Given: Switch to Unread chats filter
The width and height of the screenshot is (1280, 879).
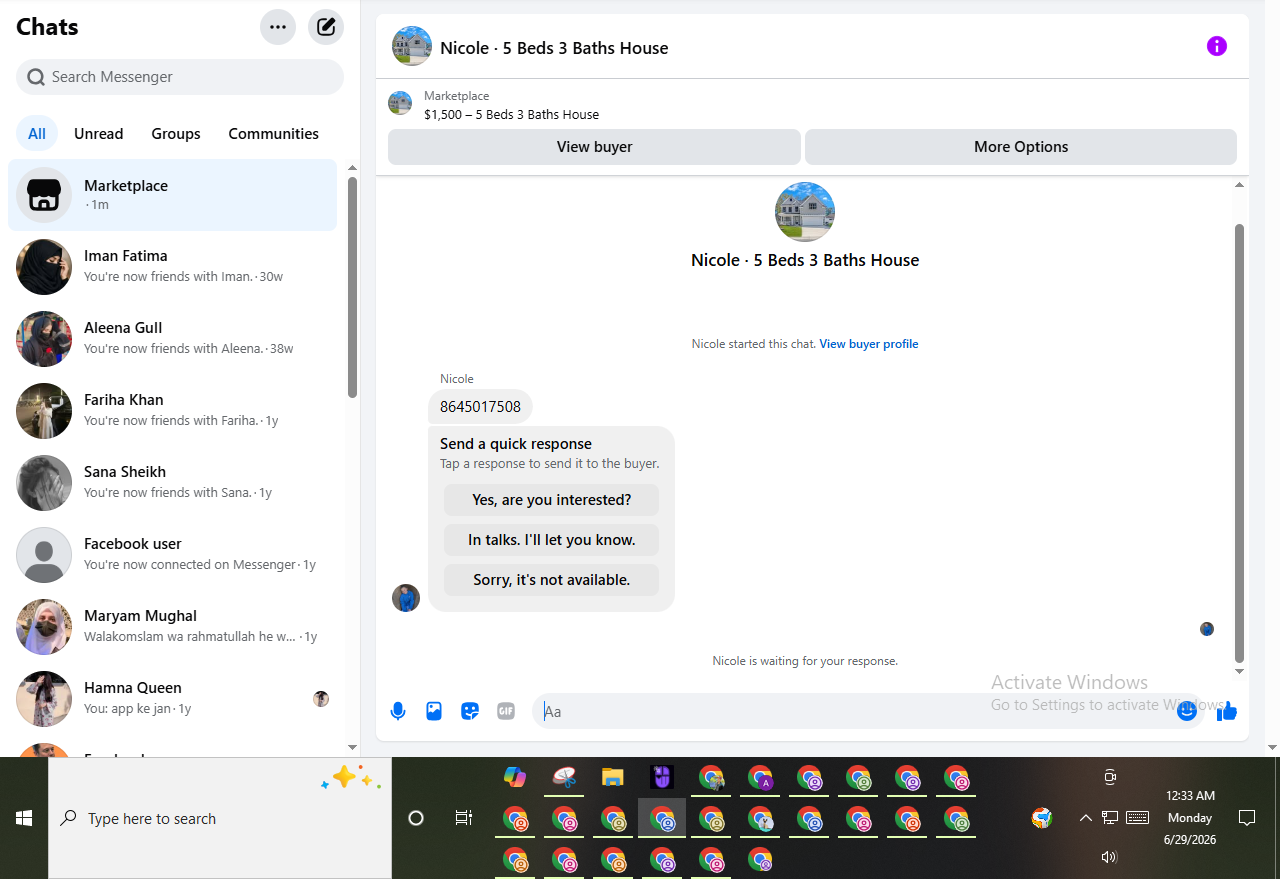Looking at the screenshot, I should [x=99, y=134].
